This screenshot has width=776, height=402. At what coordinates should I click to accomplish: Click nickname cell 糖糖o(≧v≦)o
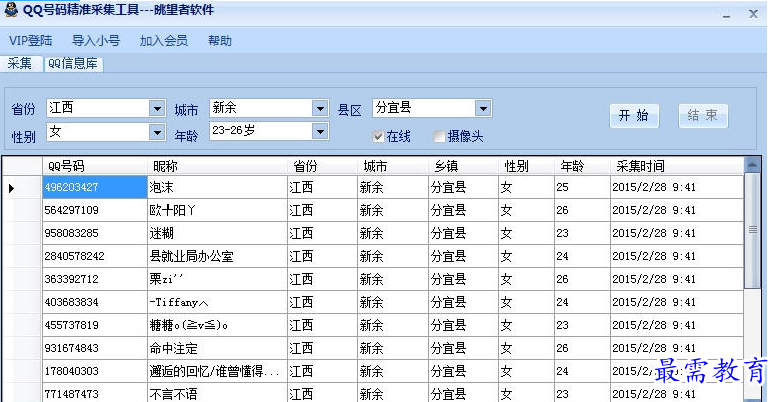click(217, 325)
